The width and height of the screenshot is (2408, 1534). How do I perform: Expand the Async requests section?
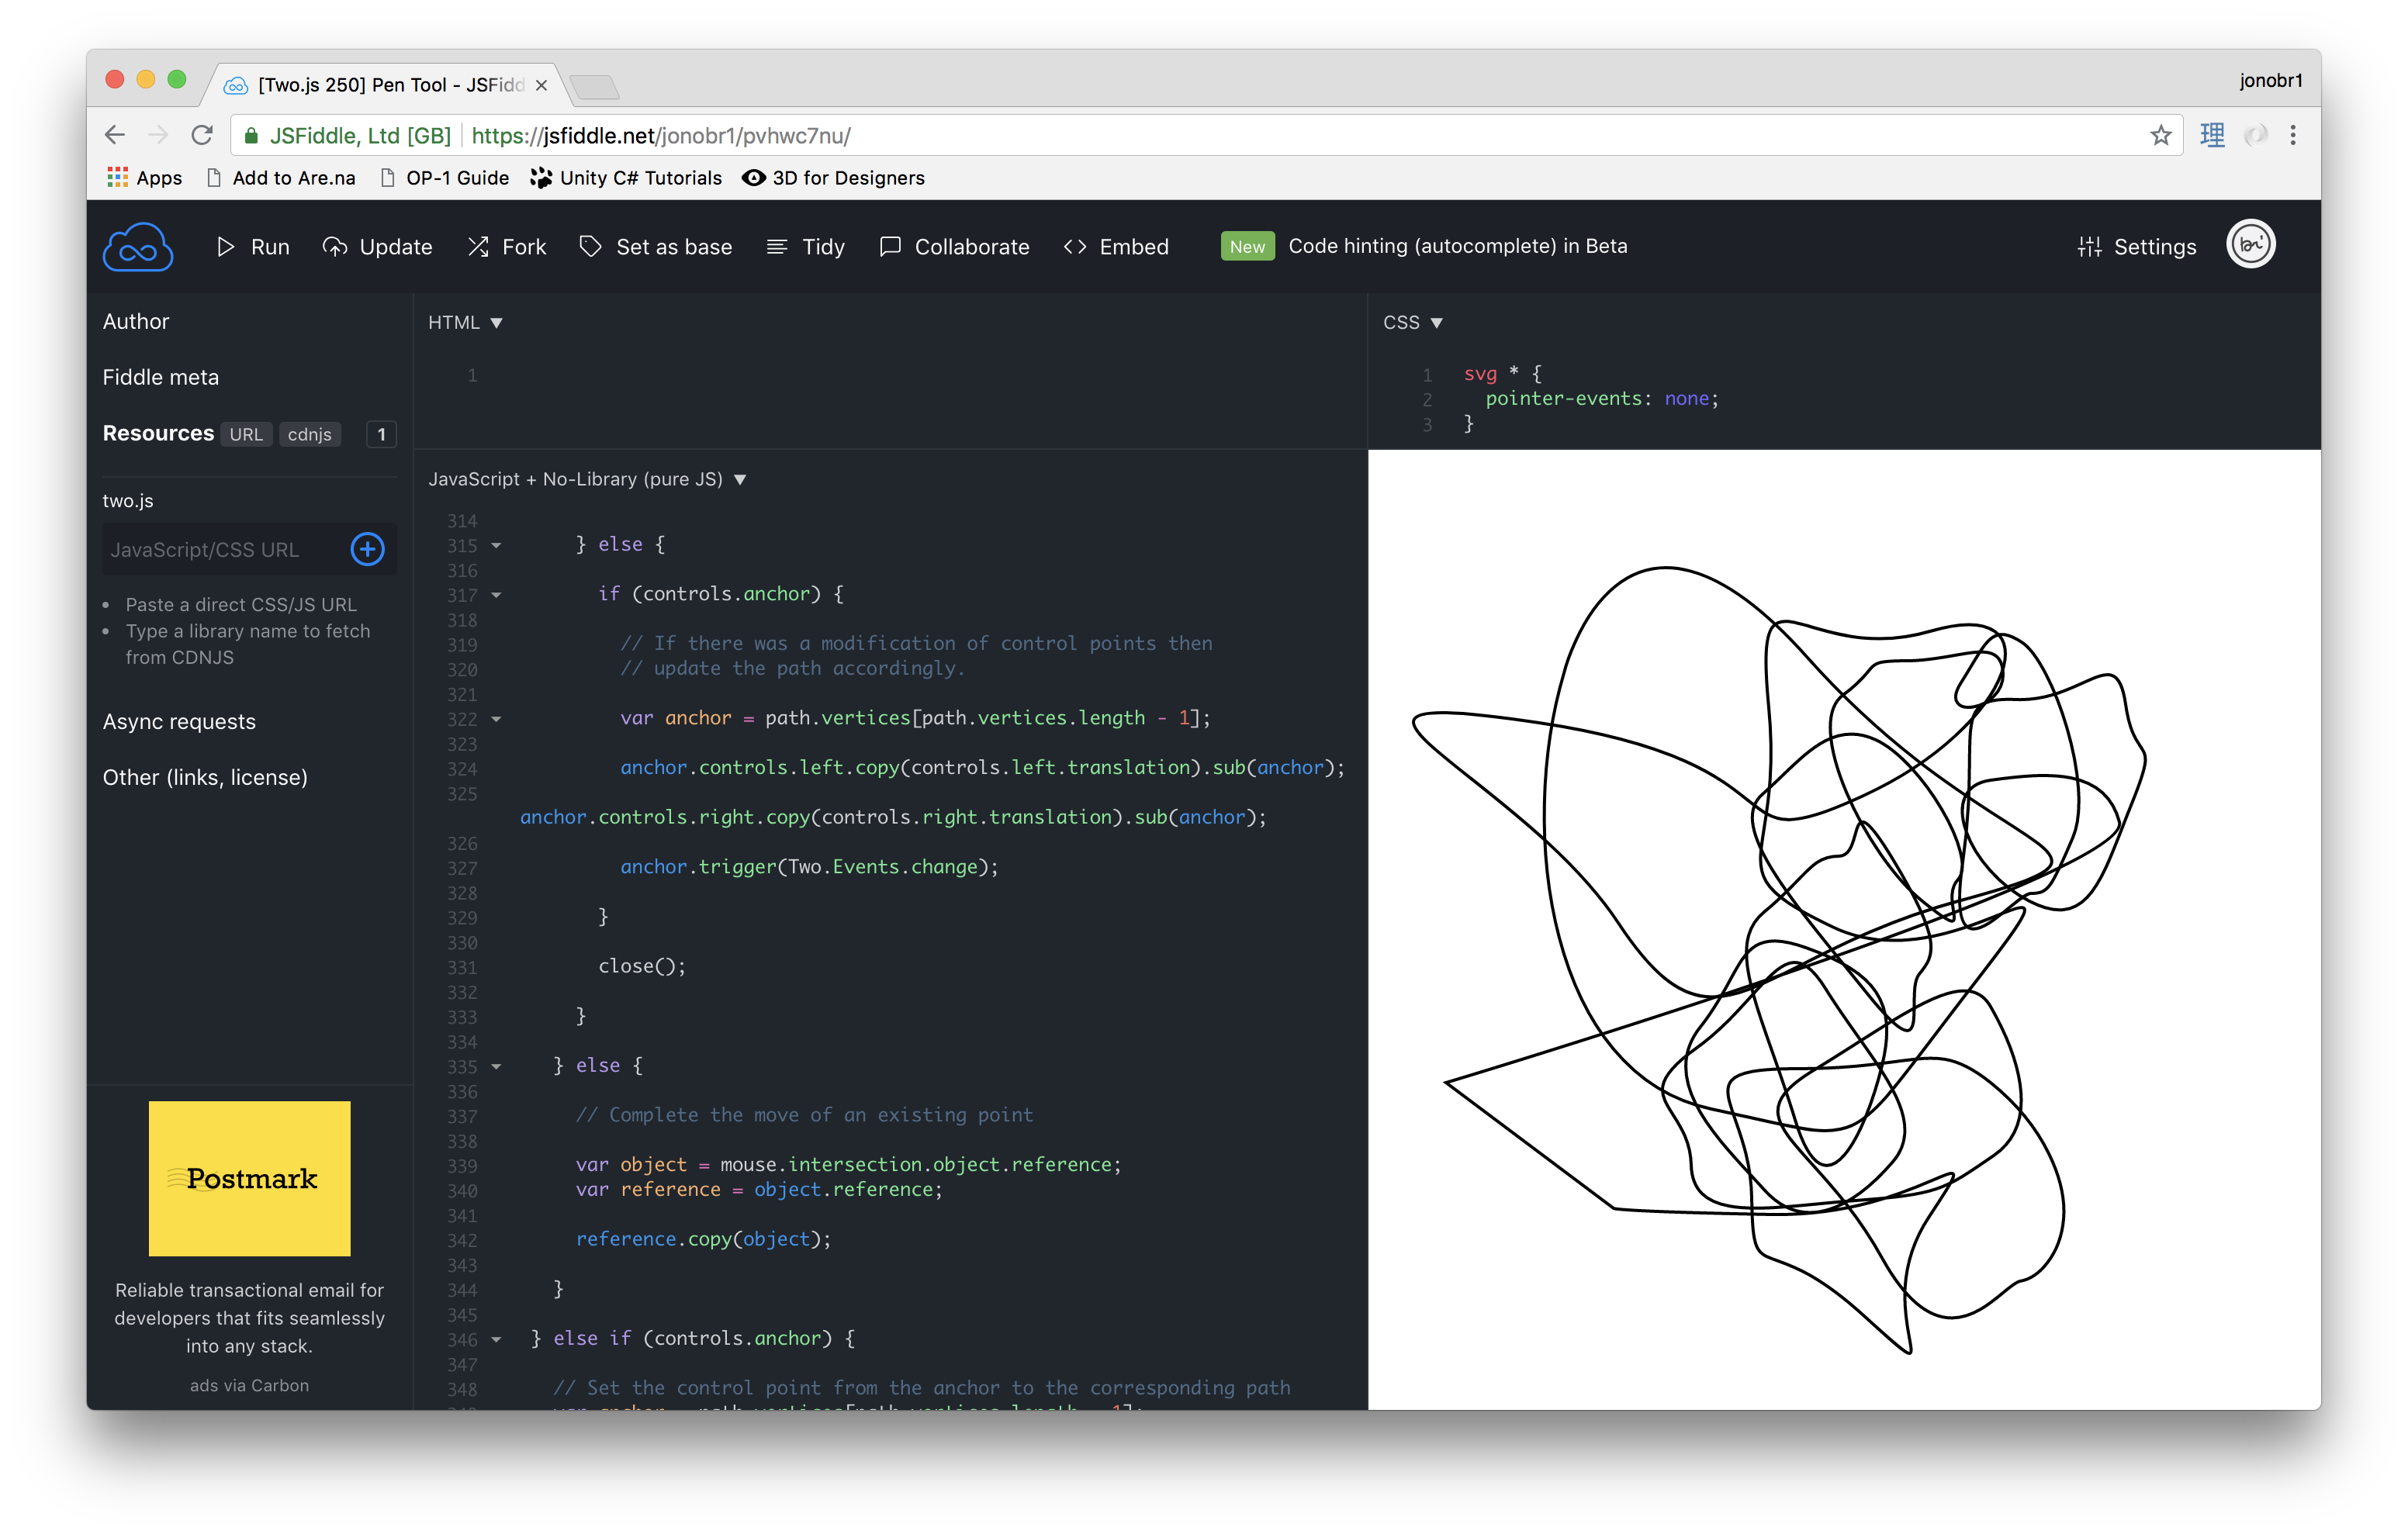click(179, 722)
